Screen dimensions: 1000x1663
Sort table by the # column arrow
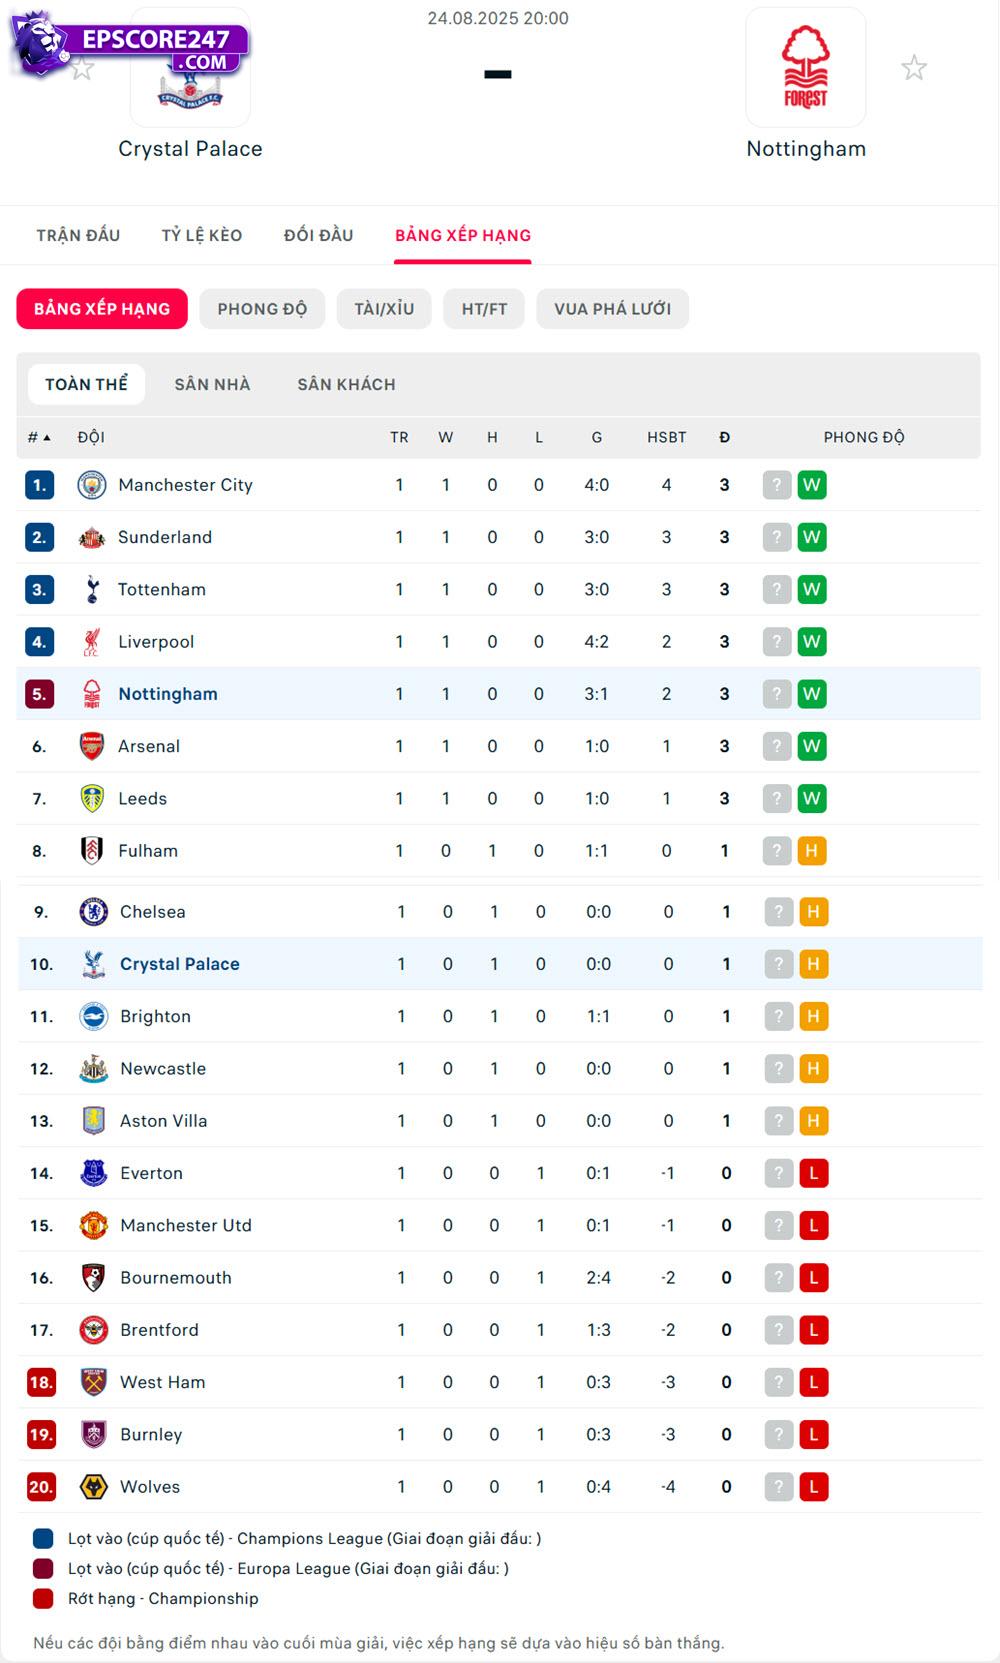pos(46,438)
